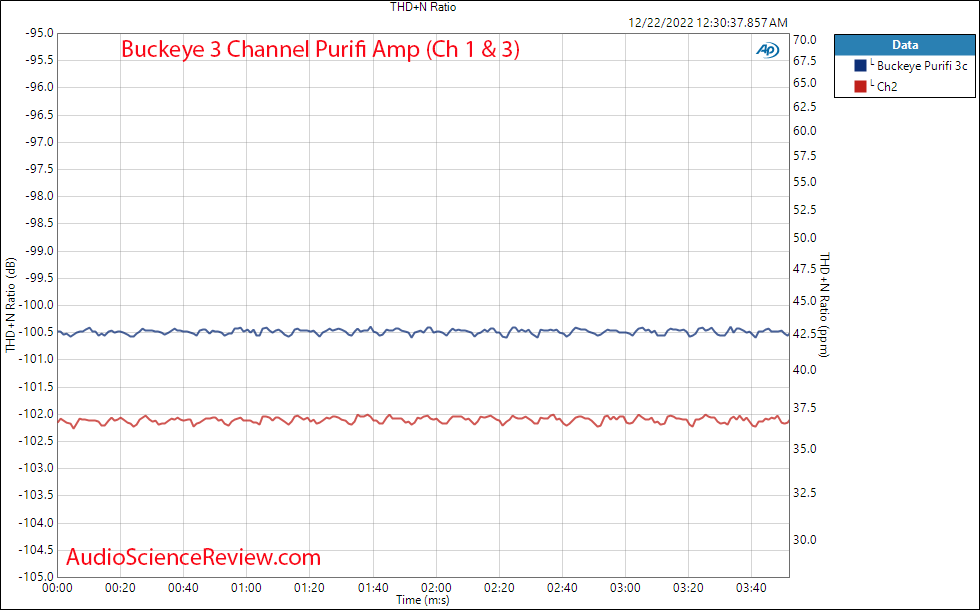This screenshot has width=980, height=610.
Task: Click the 50.0 ppm right axis label
Action: [x=804, y=238]
